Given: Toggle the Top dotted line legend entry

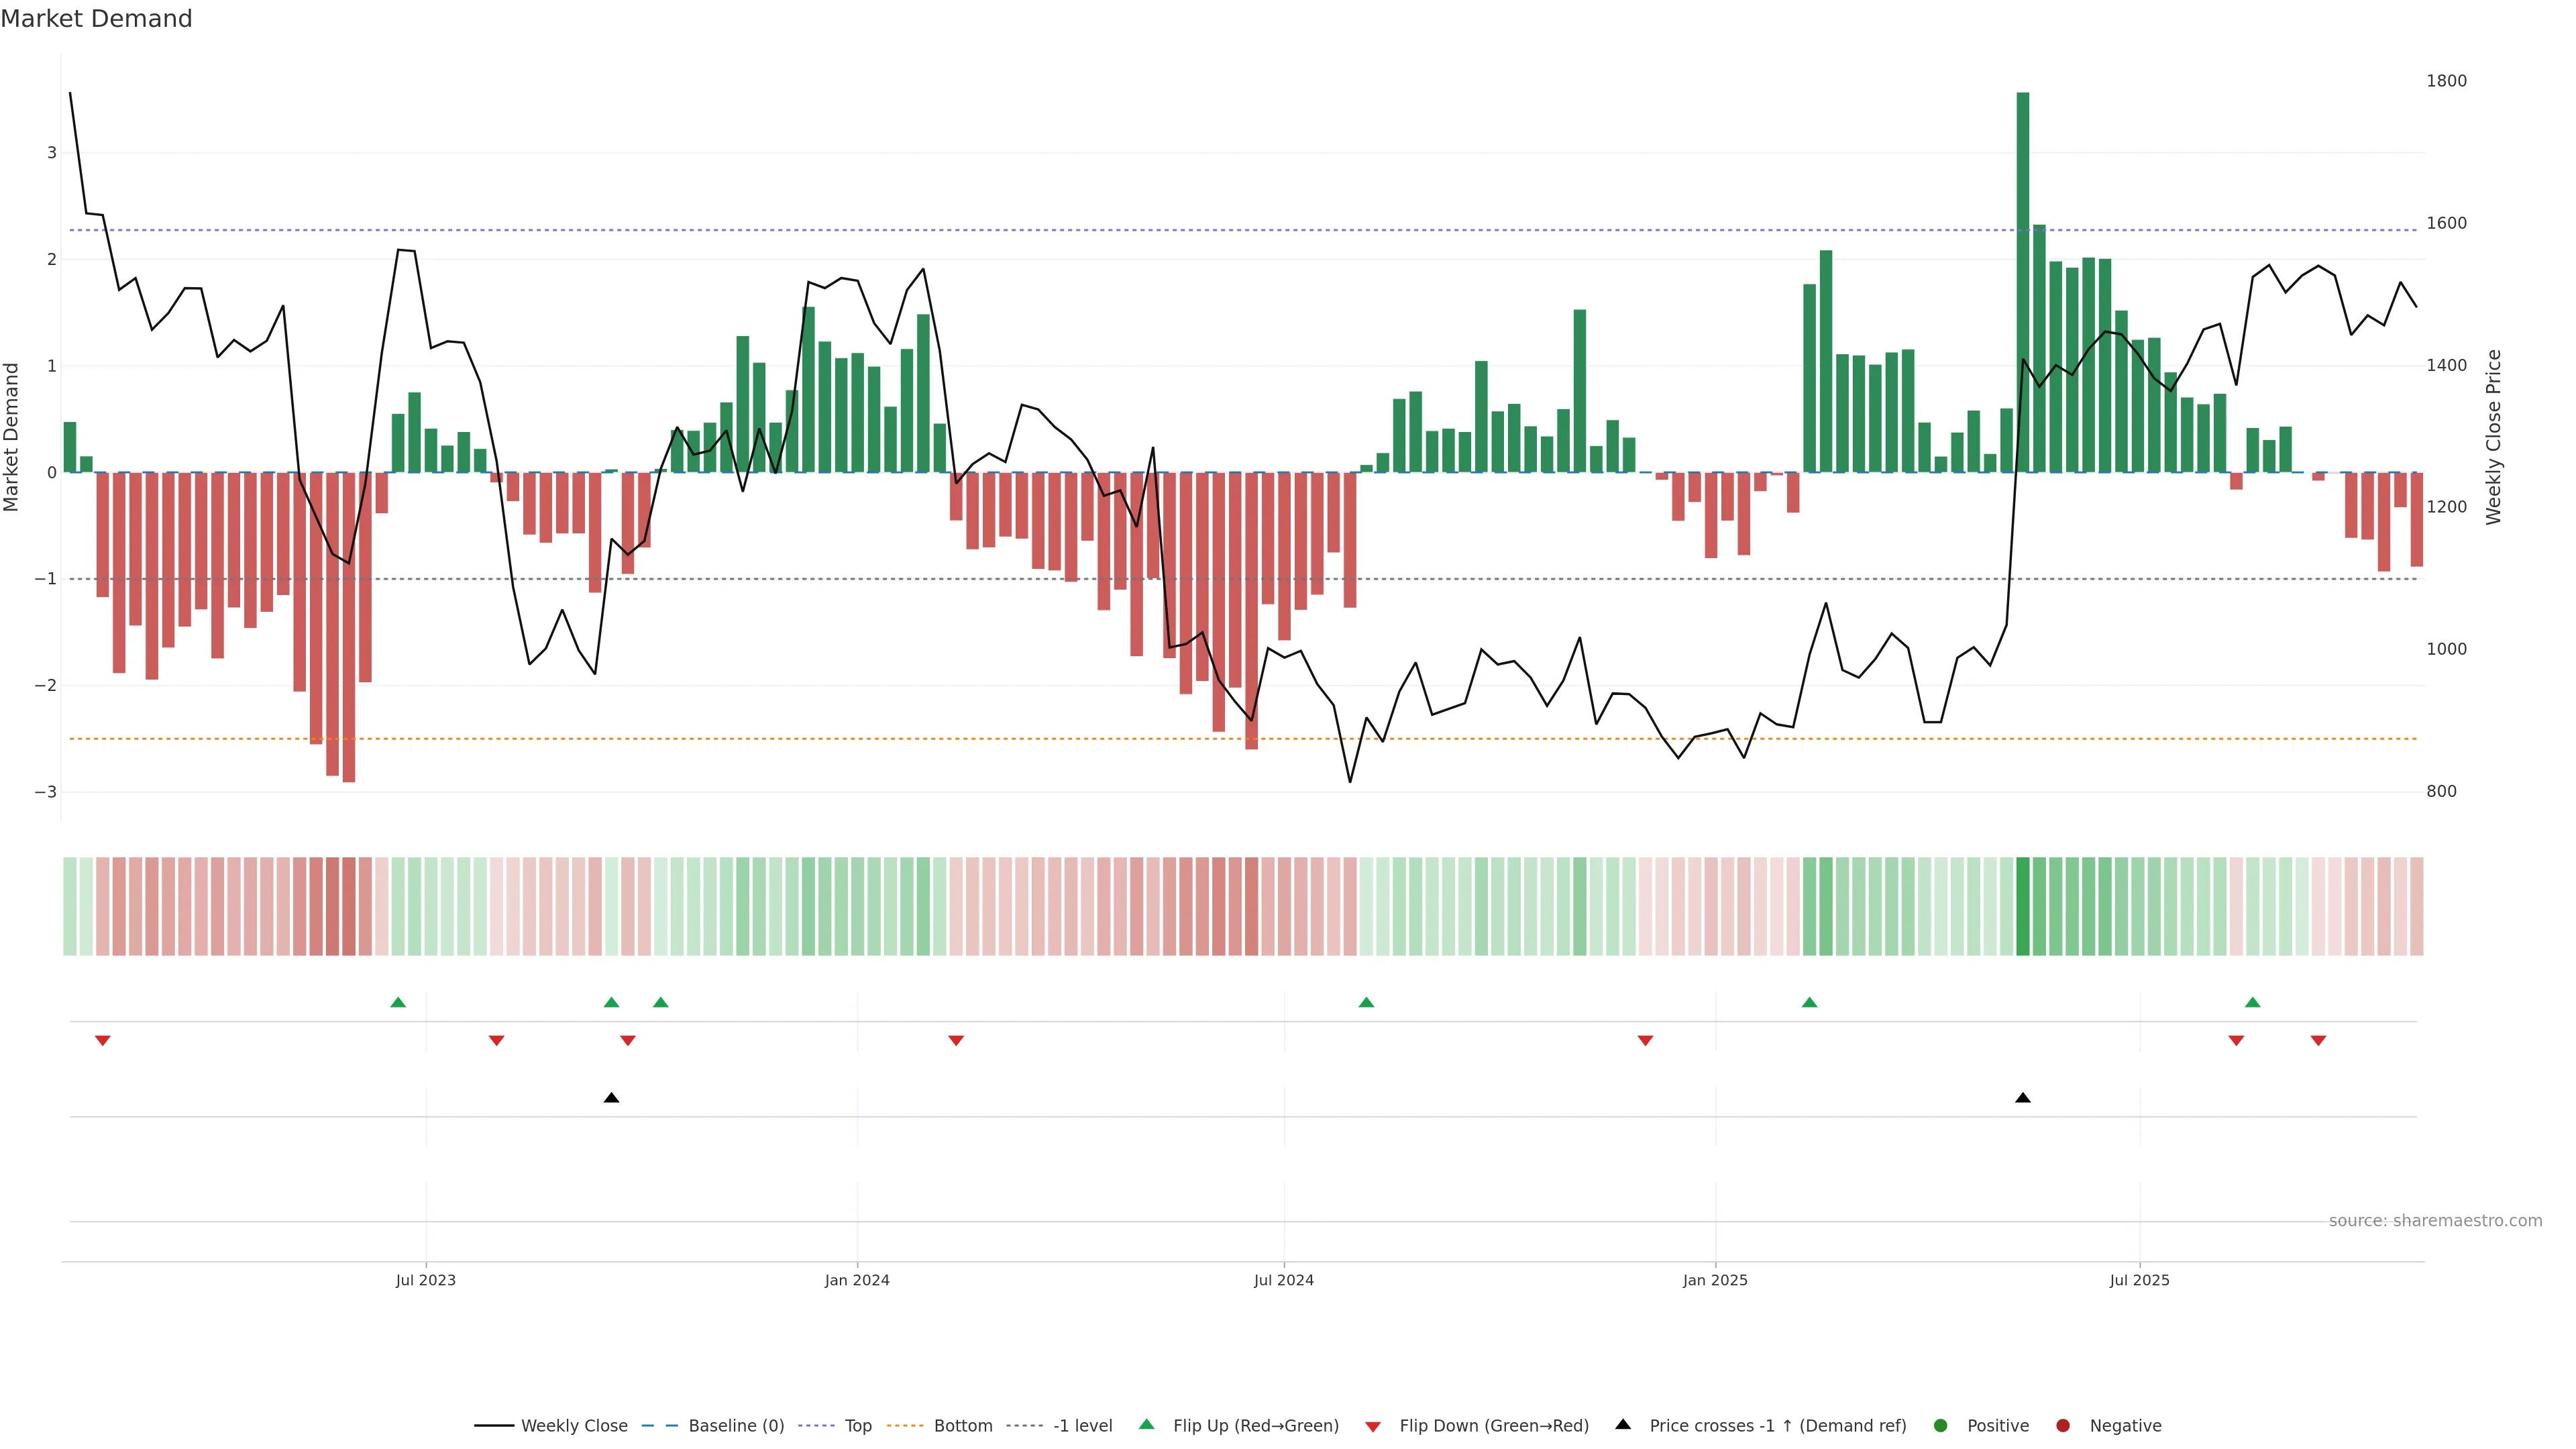Looking at the screenshot, I should click(857, 1425).
